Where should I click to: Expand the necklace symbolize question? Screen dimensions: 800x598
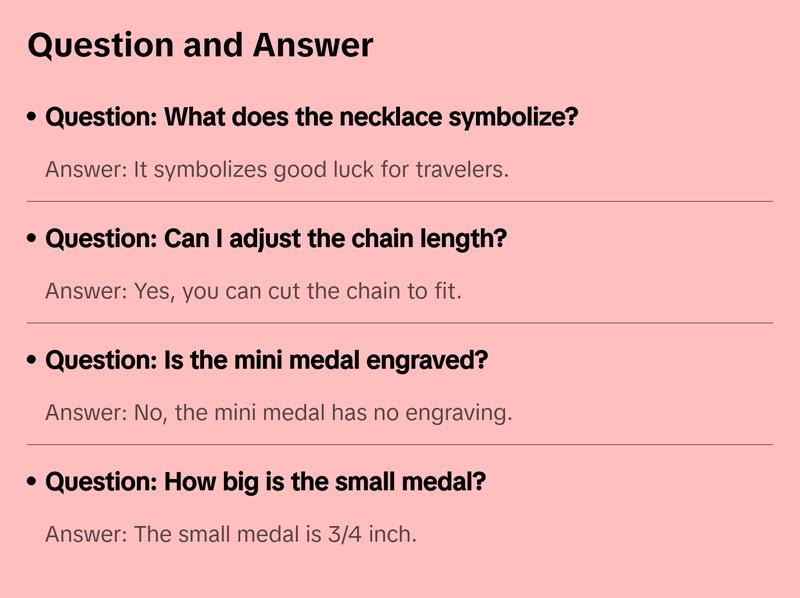[x=312, y=118]
